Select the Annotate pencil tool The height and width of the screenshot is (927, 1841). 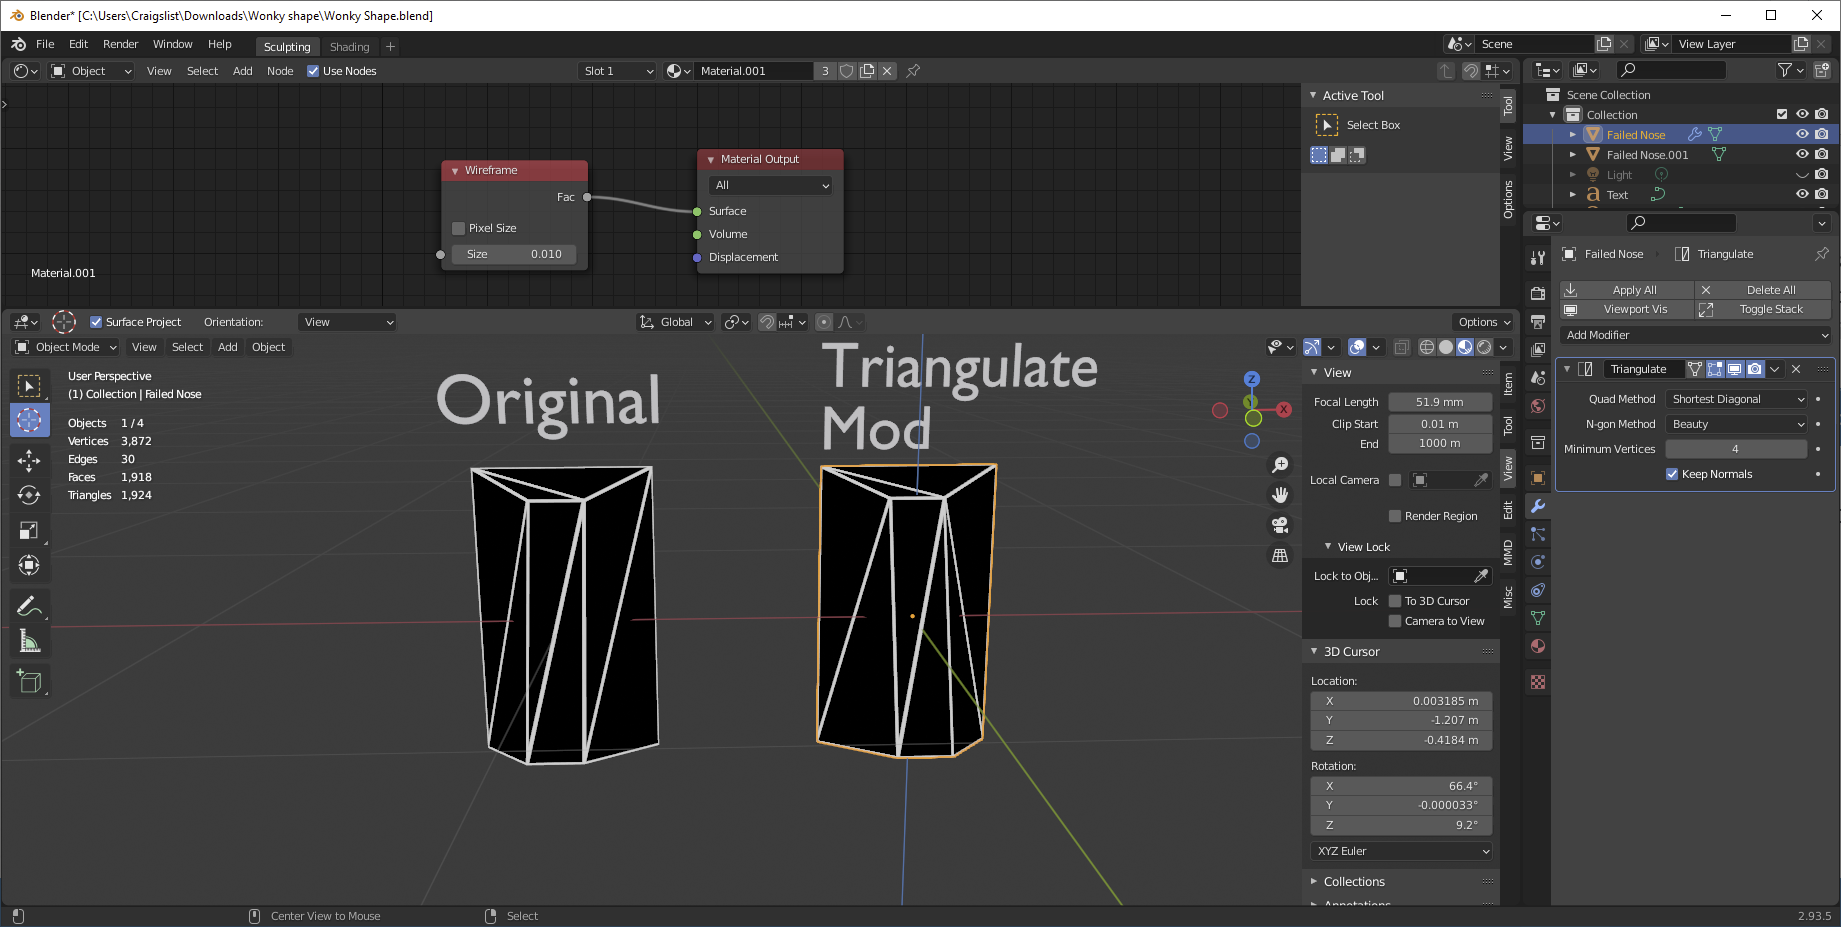[29, 606]
